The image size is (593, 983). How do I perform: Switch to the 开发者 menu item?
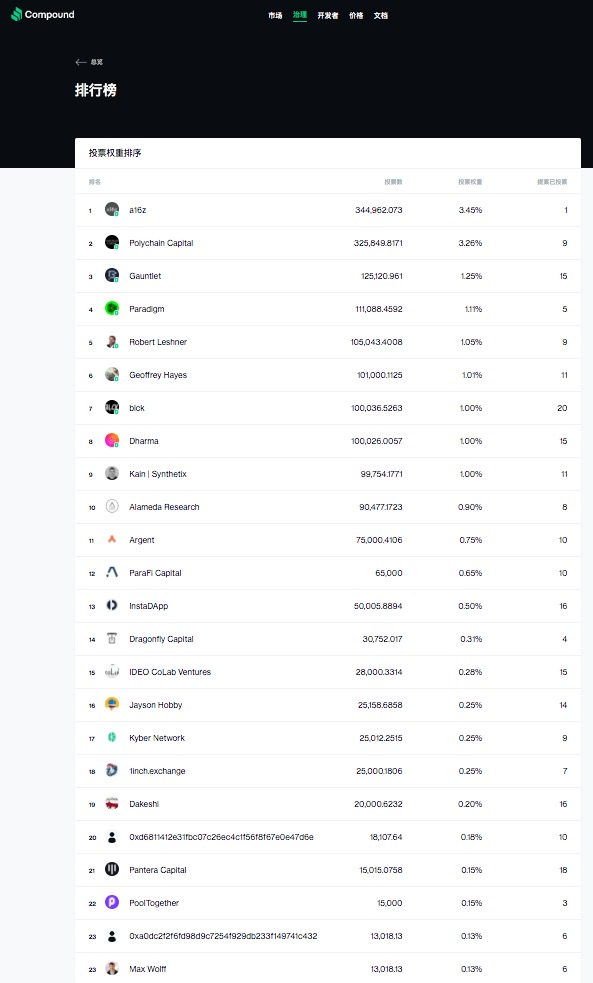(328, 16)
